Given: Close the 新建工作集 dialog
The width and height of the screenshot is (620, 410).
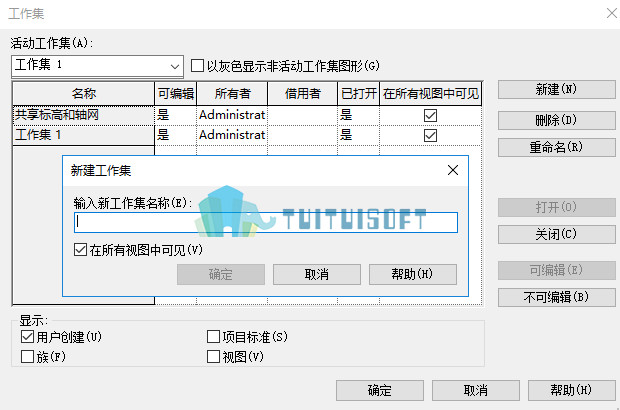Looking at the screenshot, I should [453, 170].
